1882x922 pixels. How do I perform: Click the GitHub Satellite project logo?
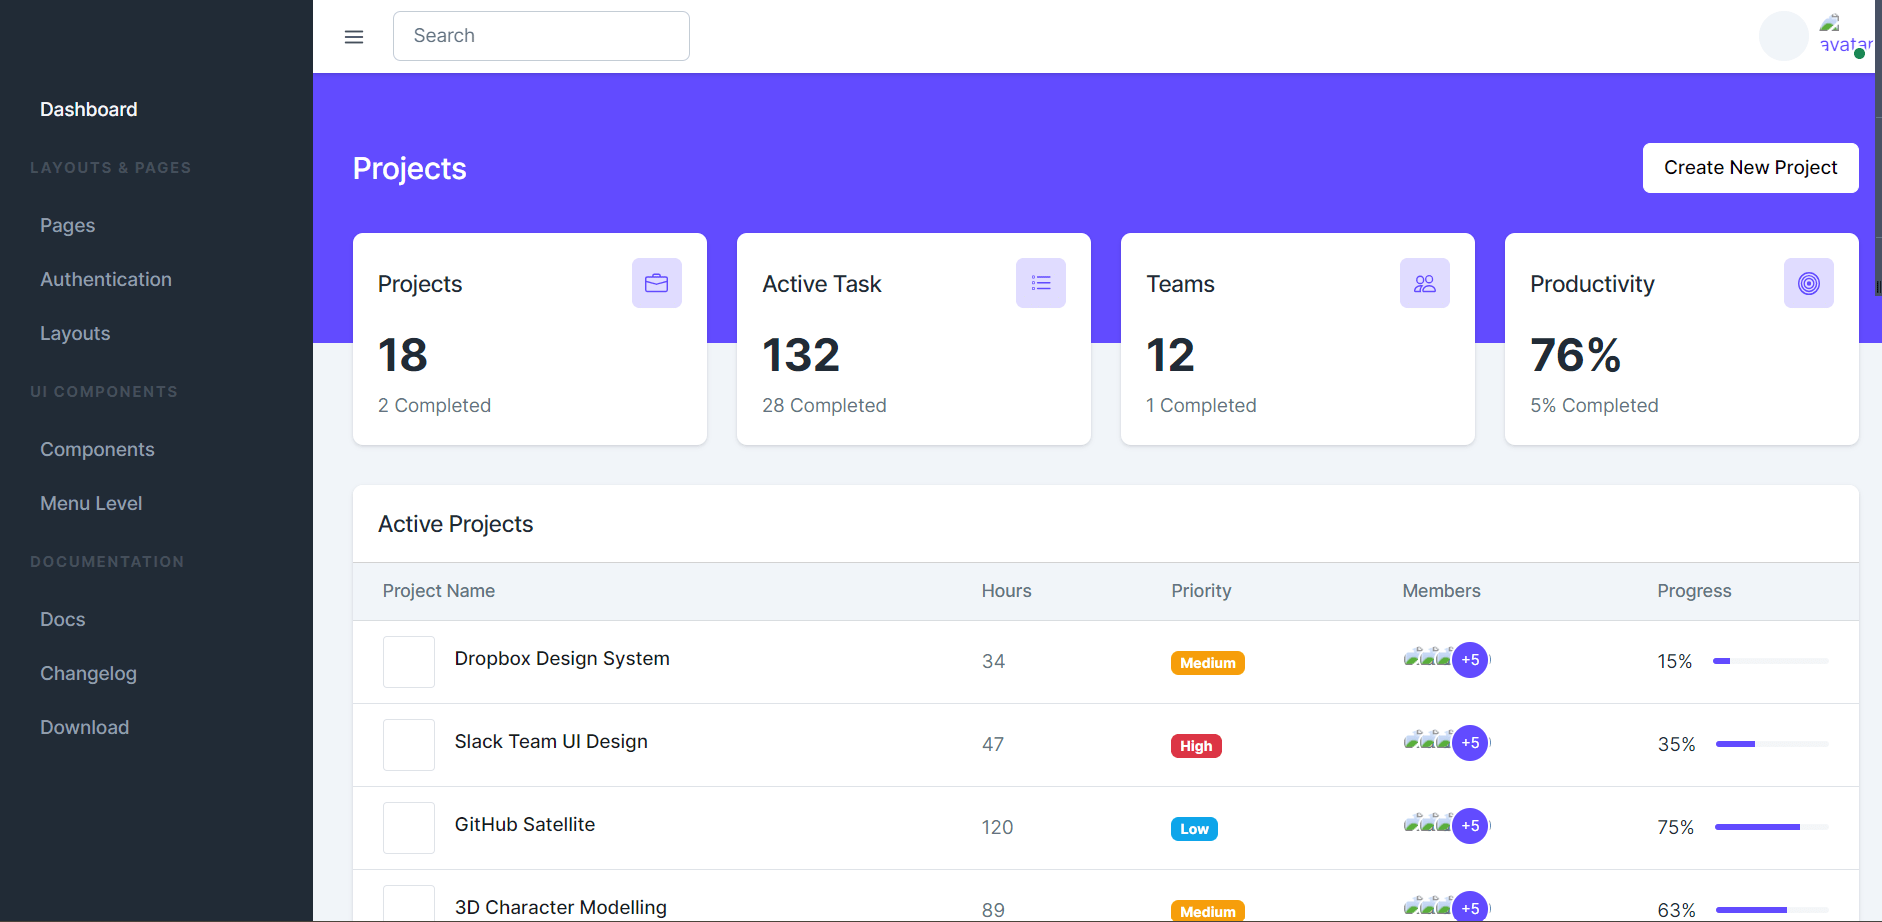click(409, 828)
